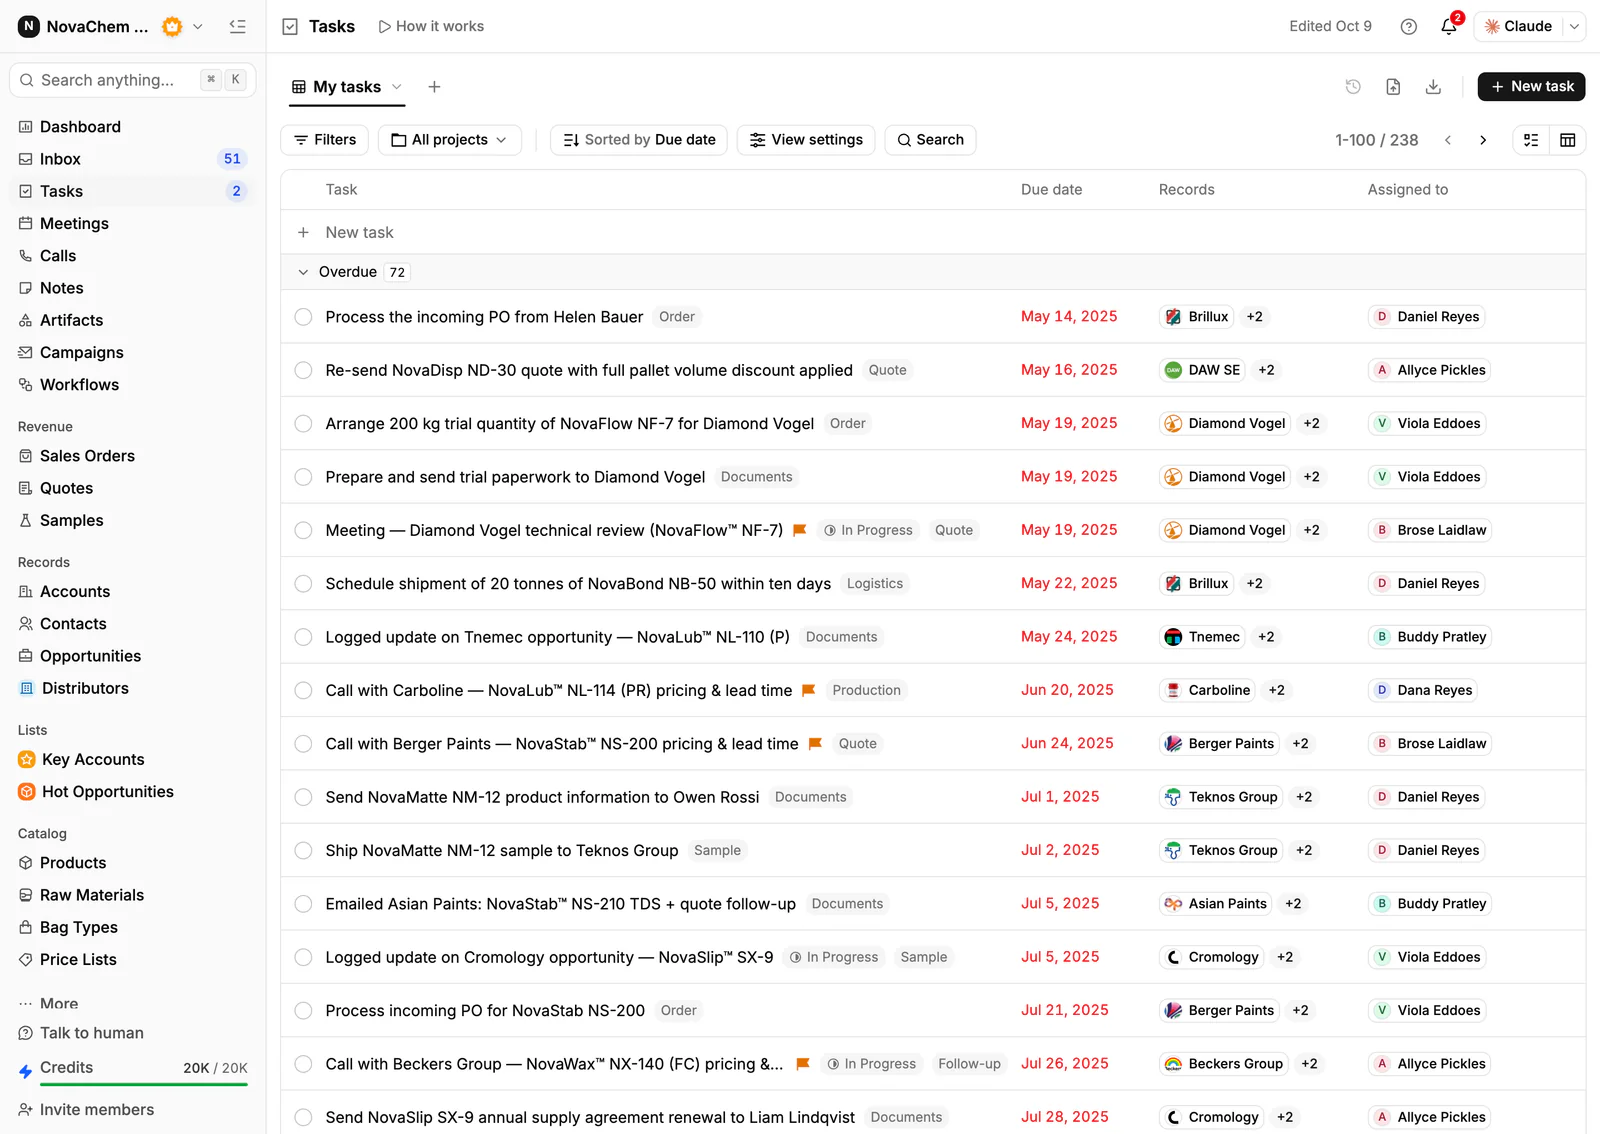Screen dimensions: 1600x1134
Task: Check the Process incoming PO for NovaStab NS-200 task
Action: (x=303, y=1011)
